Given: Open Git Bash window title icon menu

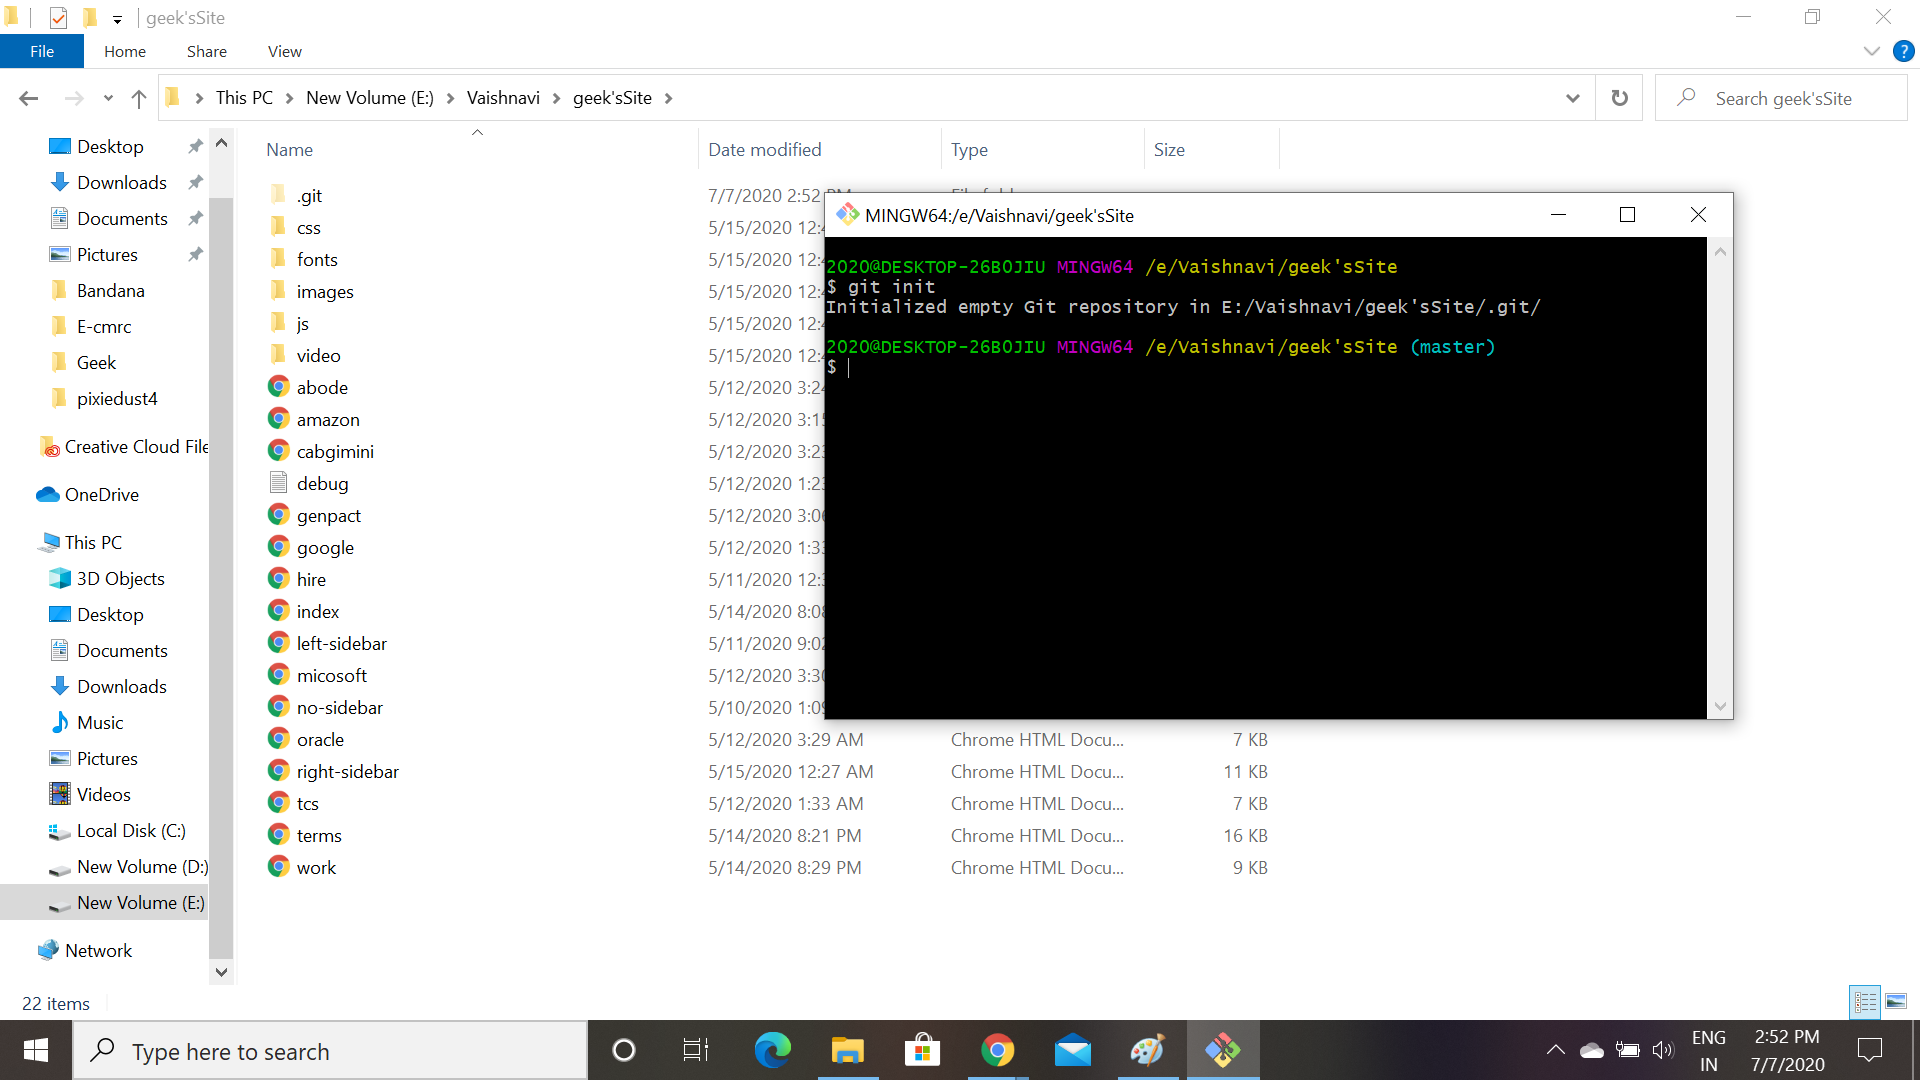Looking at the screenshot, I should [847, 215].
